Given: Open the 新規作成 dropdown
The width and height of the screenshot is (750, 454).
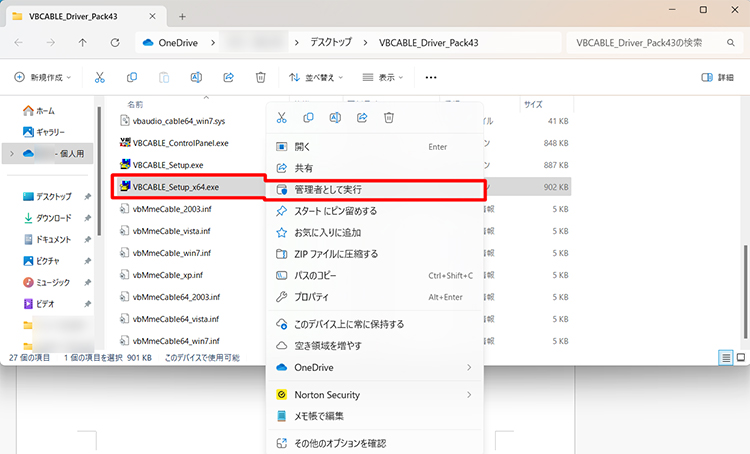Looking at the screenshot, I should (43, 78).
